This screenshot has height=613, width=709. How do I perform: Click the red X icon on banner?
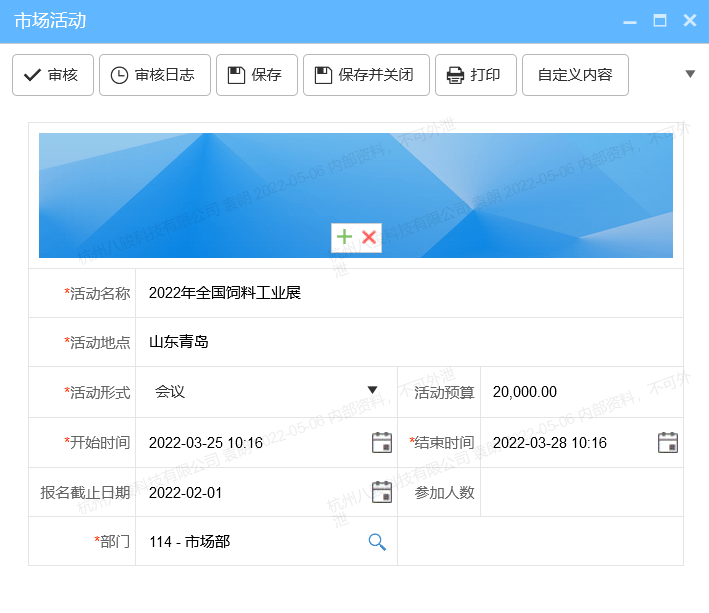coord(369,237)
